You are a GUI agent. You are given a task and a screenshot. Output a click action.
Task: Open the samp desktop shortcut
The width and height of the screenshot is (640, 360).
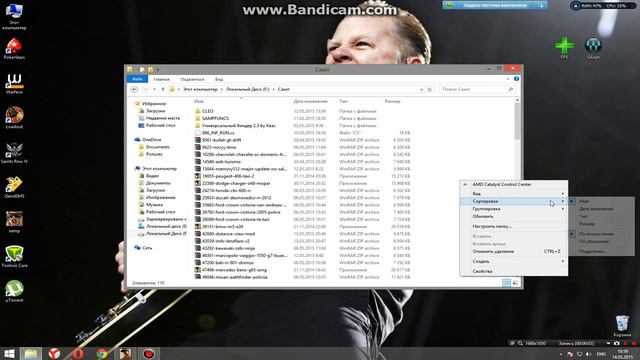click(14, 222)
